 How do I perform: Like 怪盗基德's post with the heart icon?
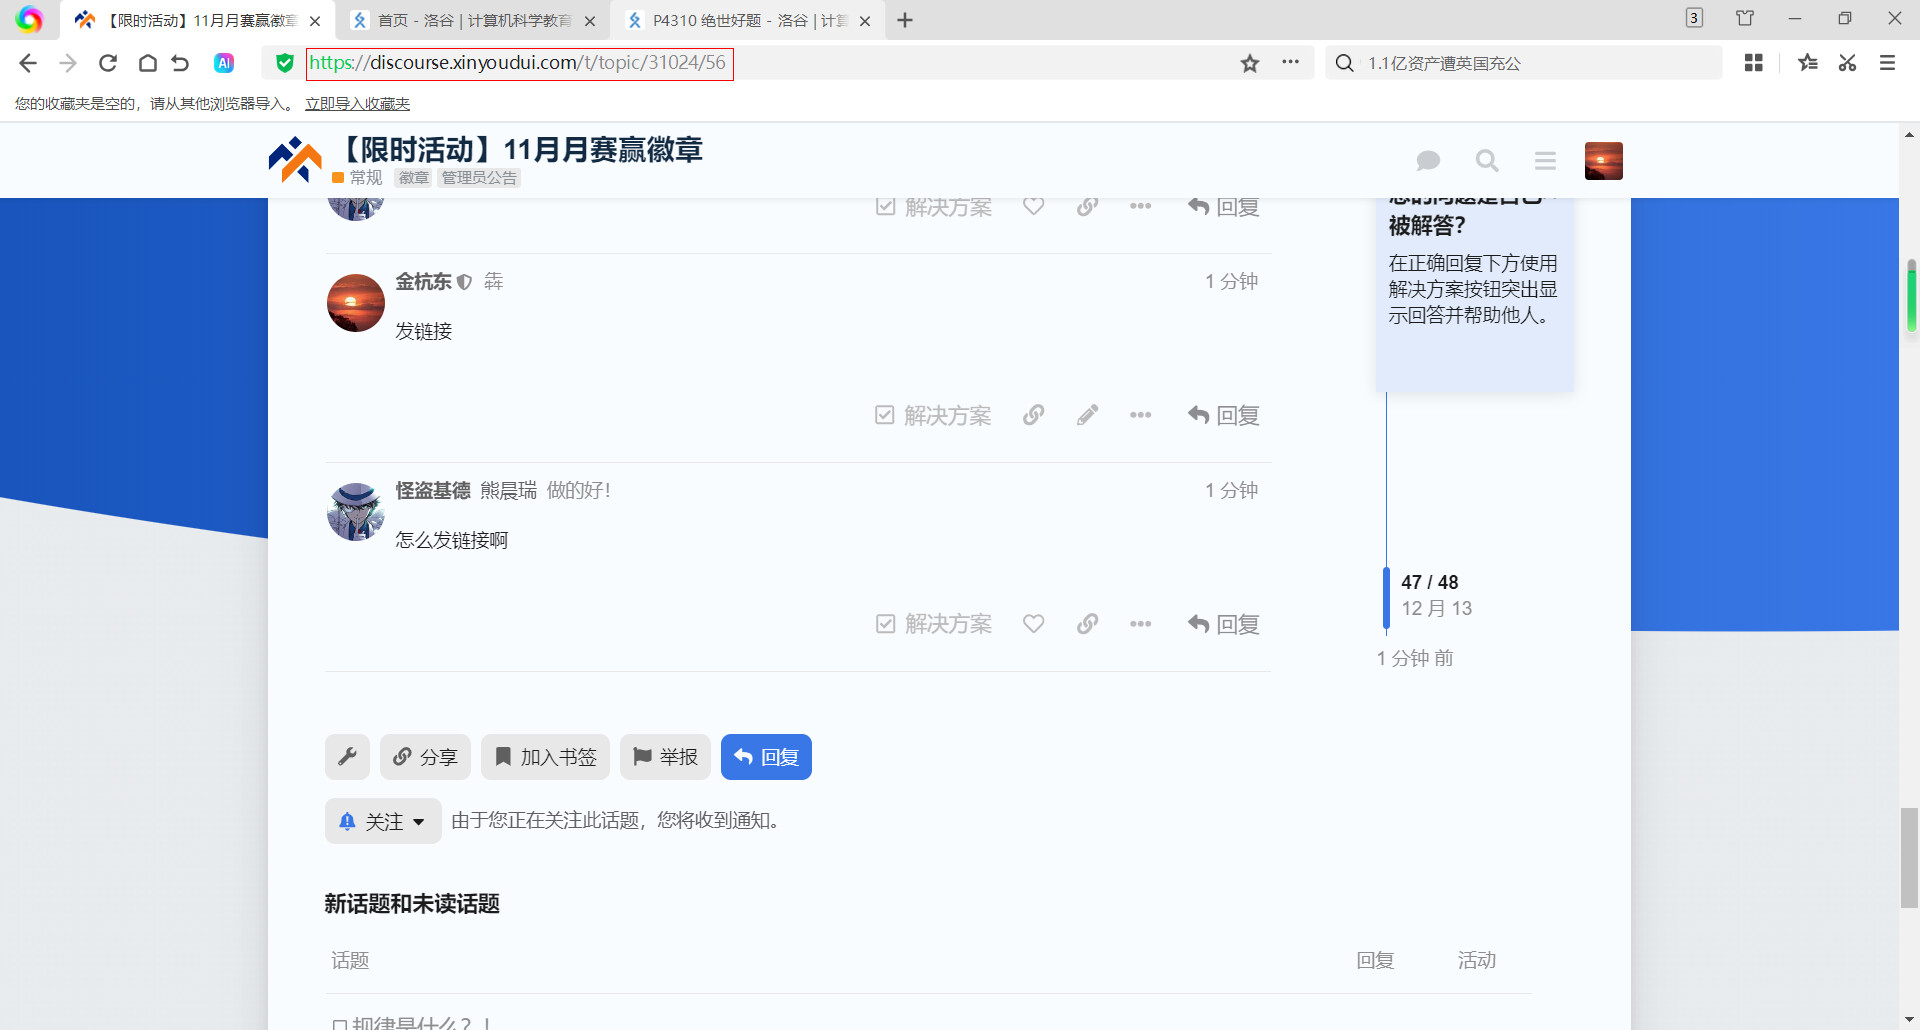point(1033,624)
